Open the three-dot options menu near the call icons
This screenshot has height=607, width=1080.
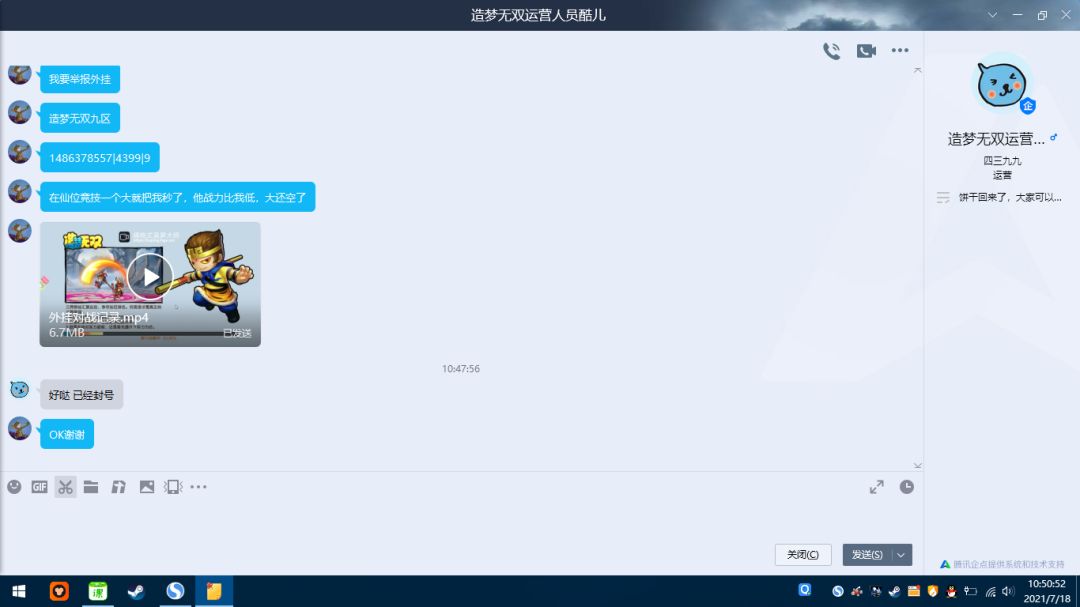click(900, 50)
